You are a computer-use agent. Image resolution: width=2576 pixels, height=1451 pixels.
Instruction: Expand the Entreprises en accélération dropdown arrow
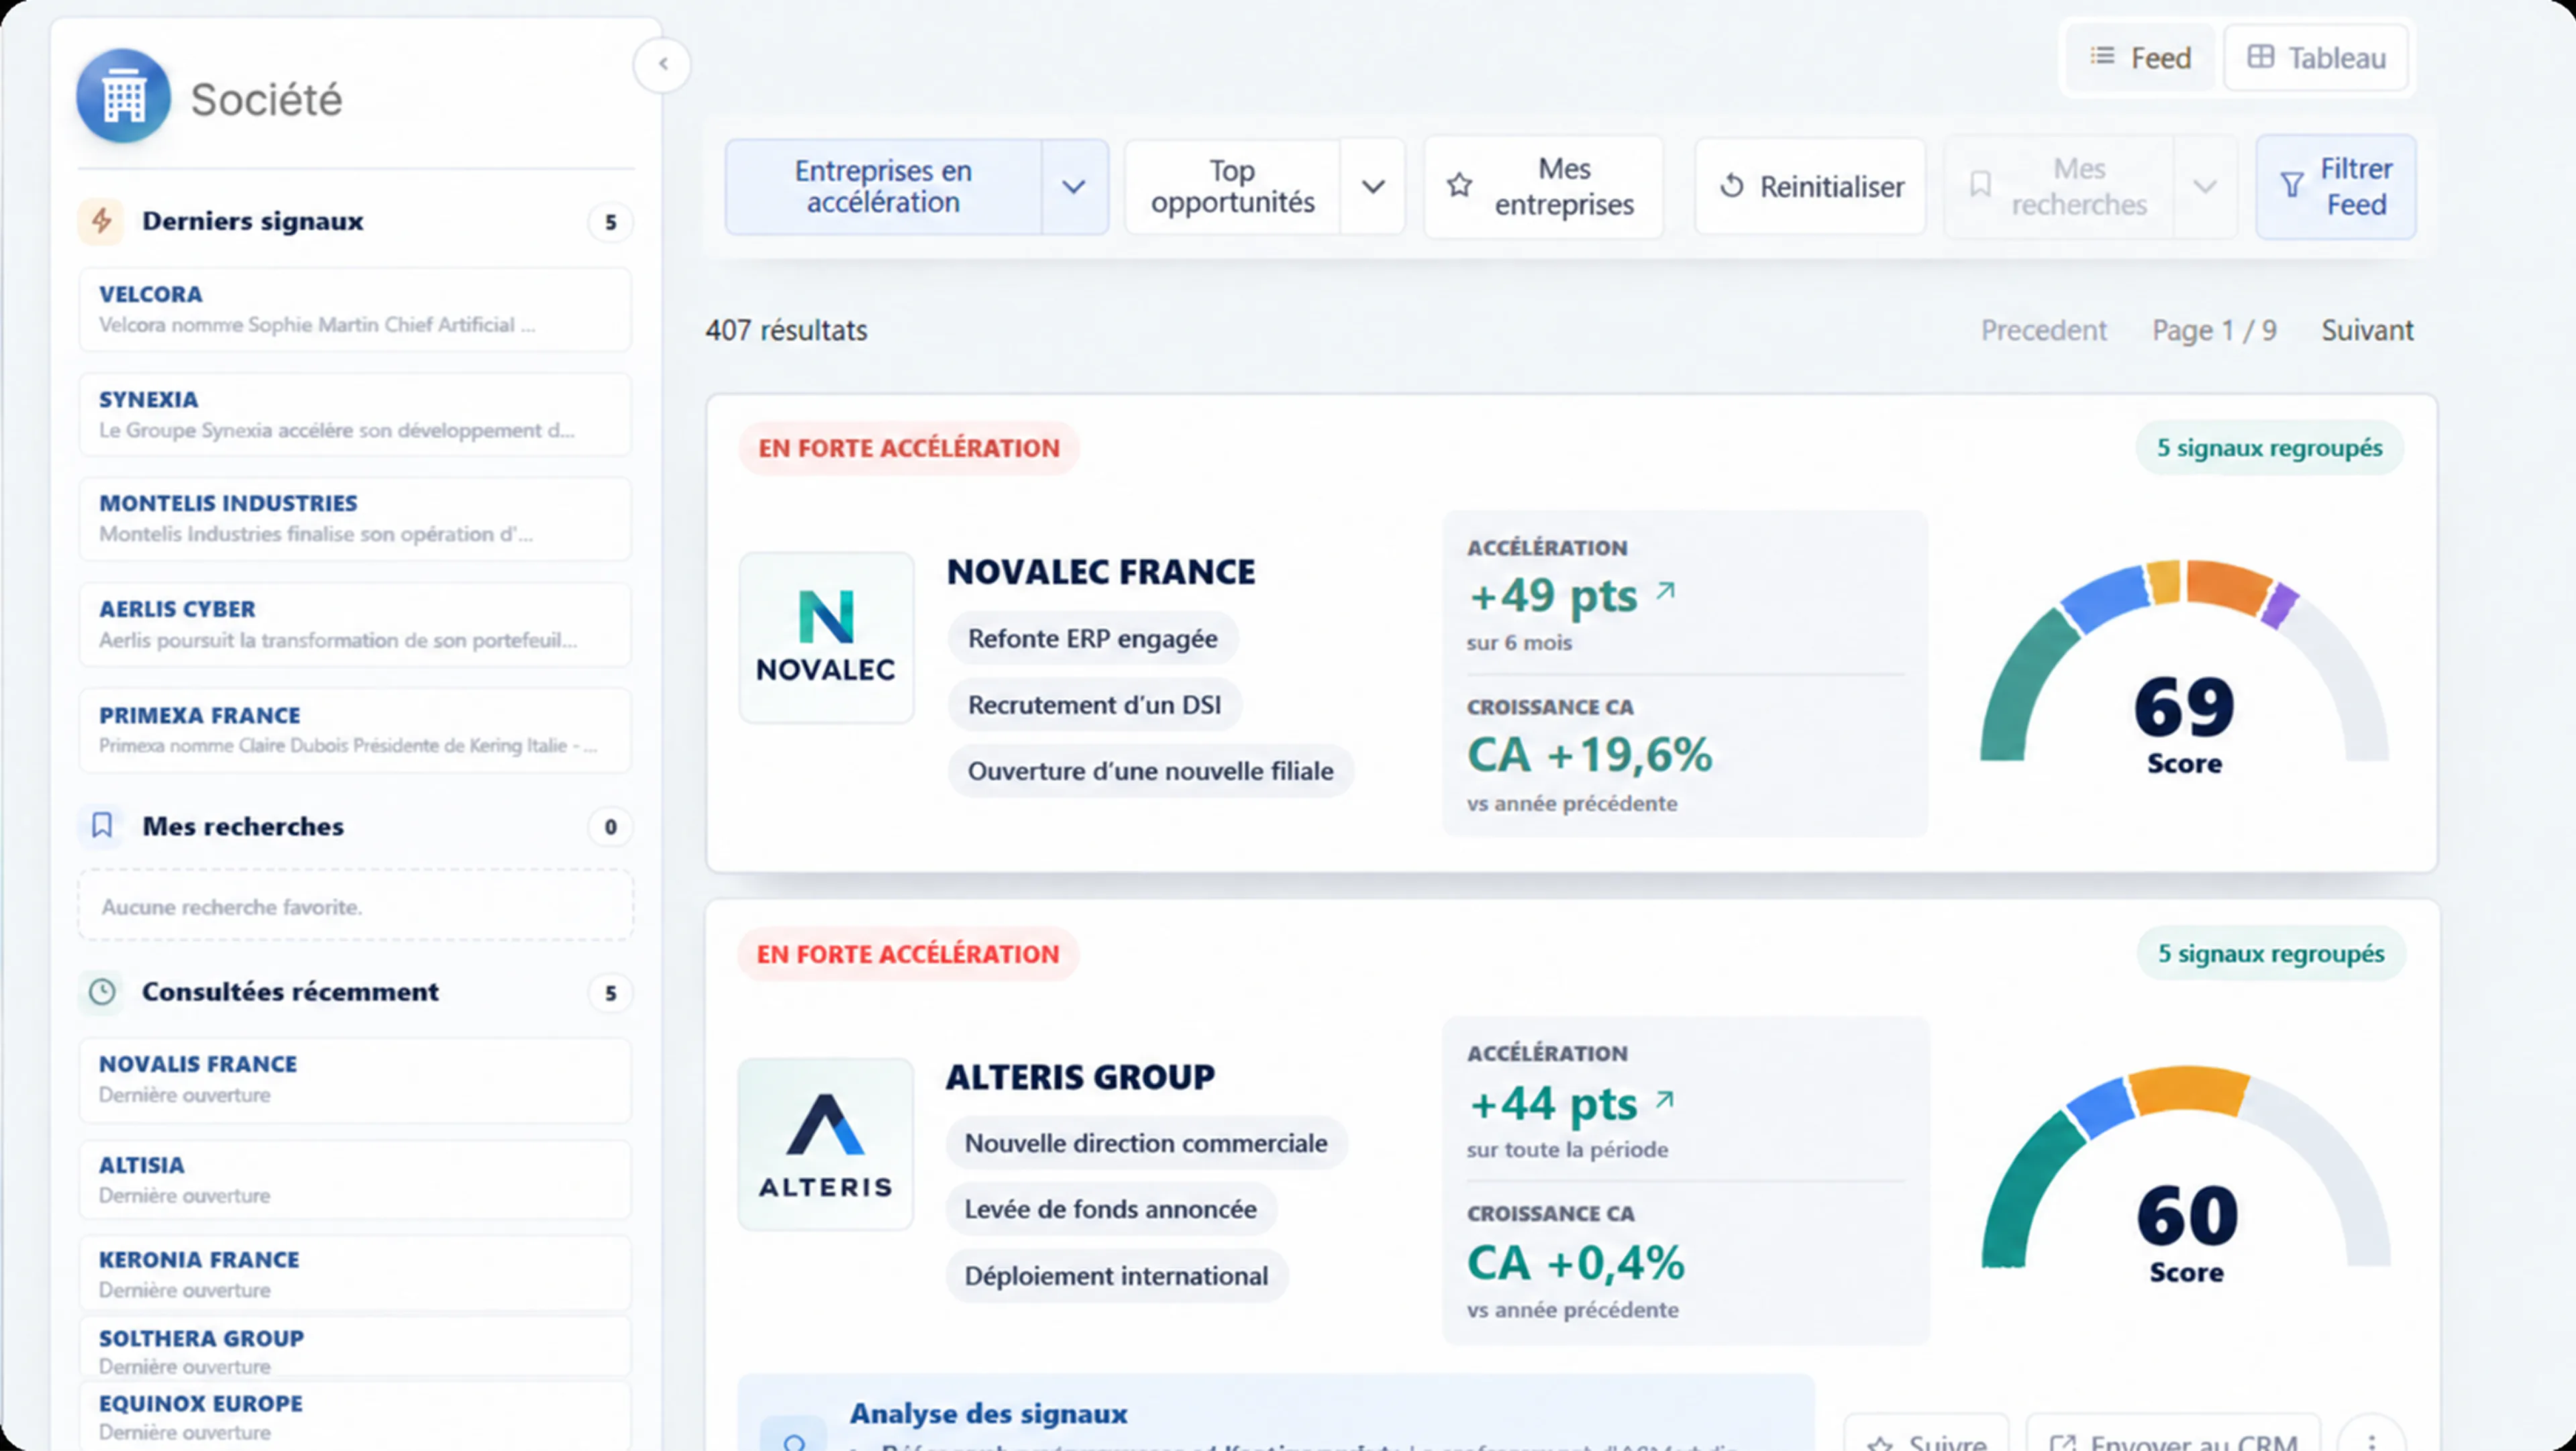(x=1074, y=187)
